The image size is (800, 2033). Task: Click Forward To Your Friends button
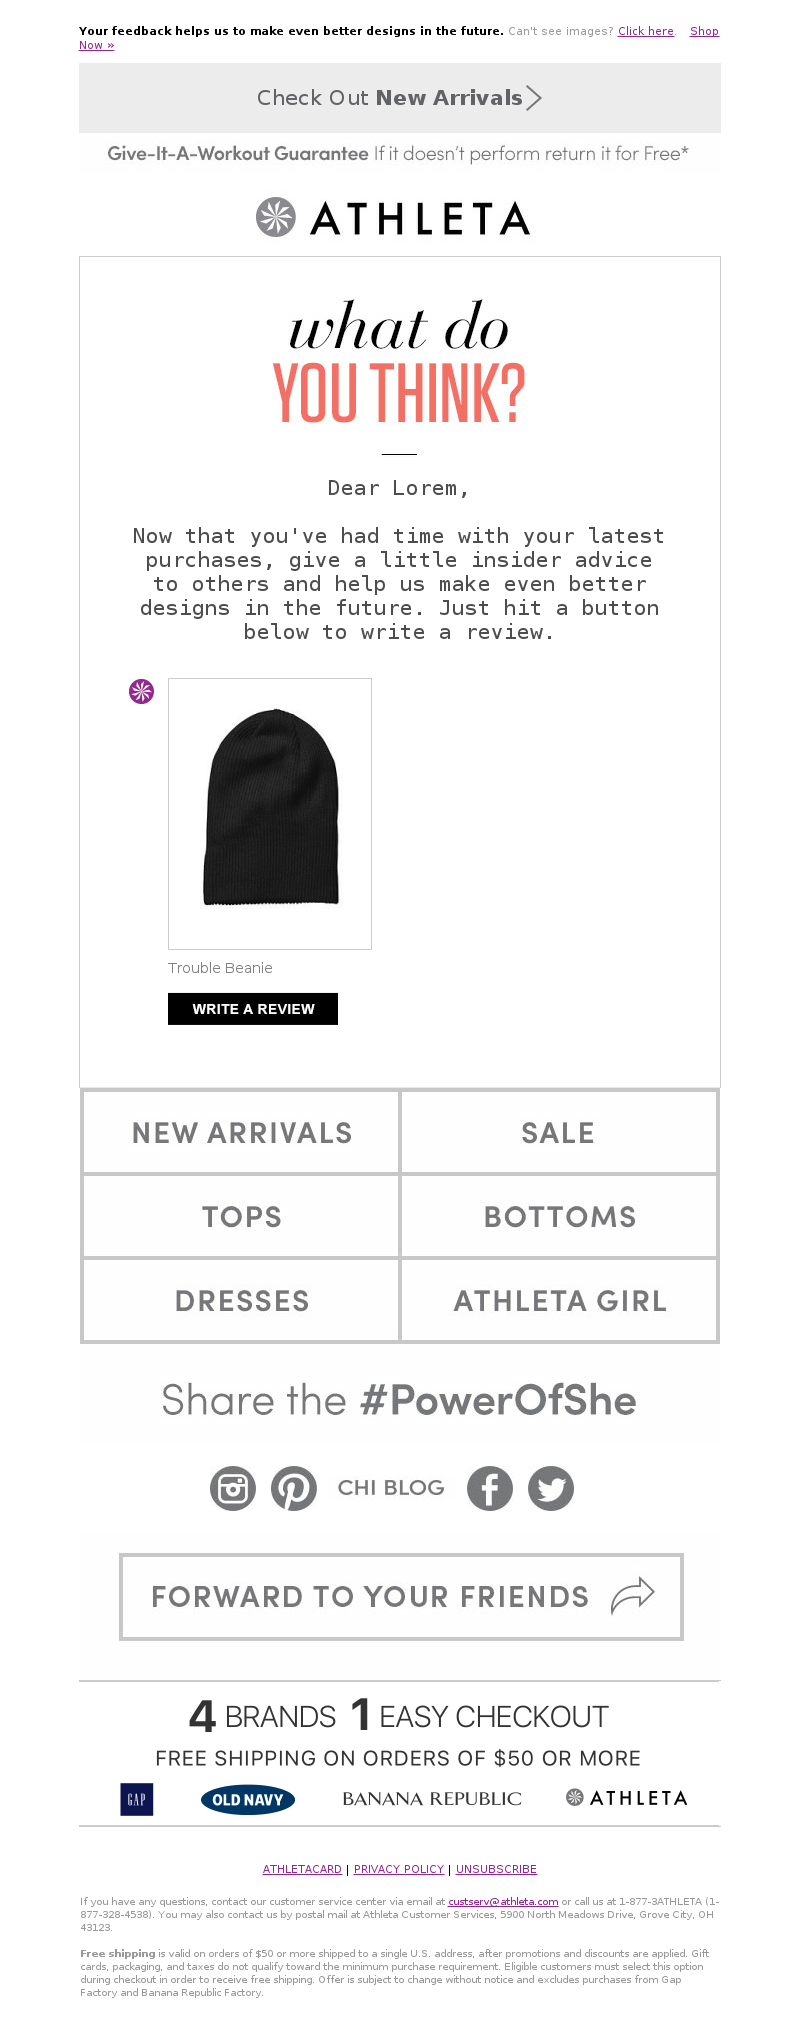(x=401, y=1596)
